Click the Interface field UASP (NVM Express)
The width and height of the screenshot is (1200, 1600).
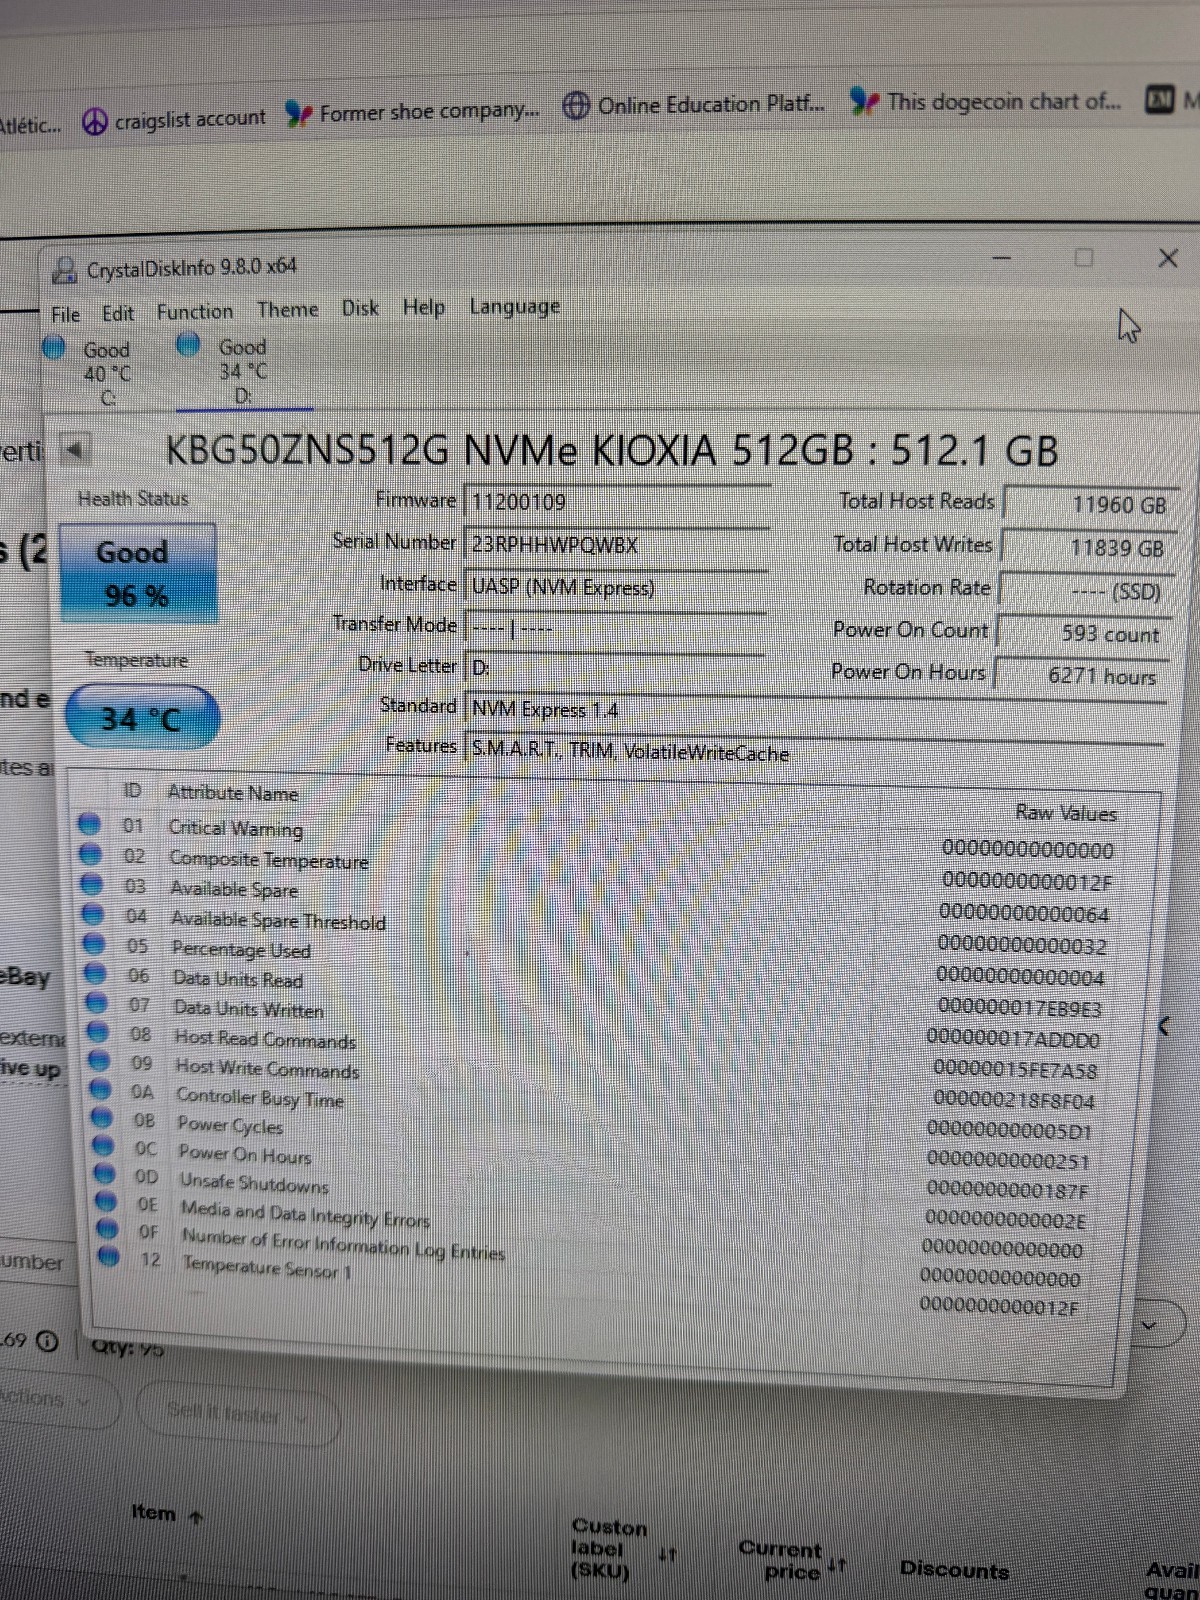click(616, 586)
